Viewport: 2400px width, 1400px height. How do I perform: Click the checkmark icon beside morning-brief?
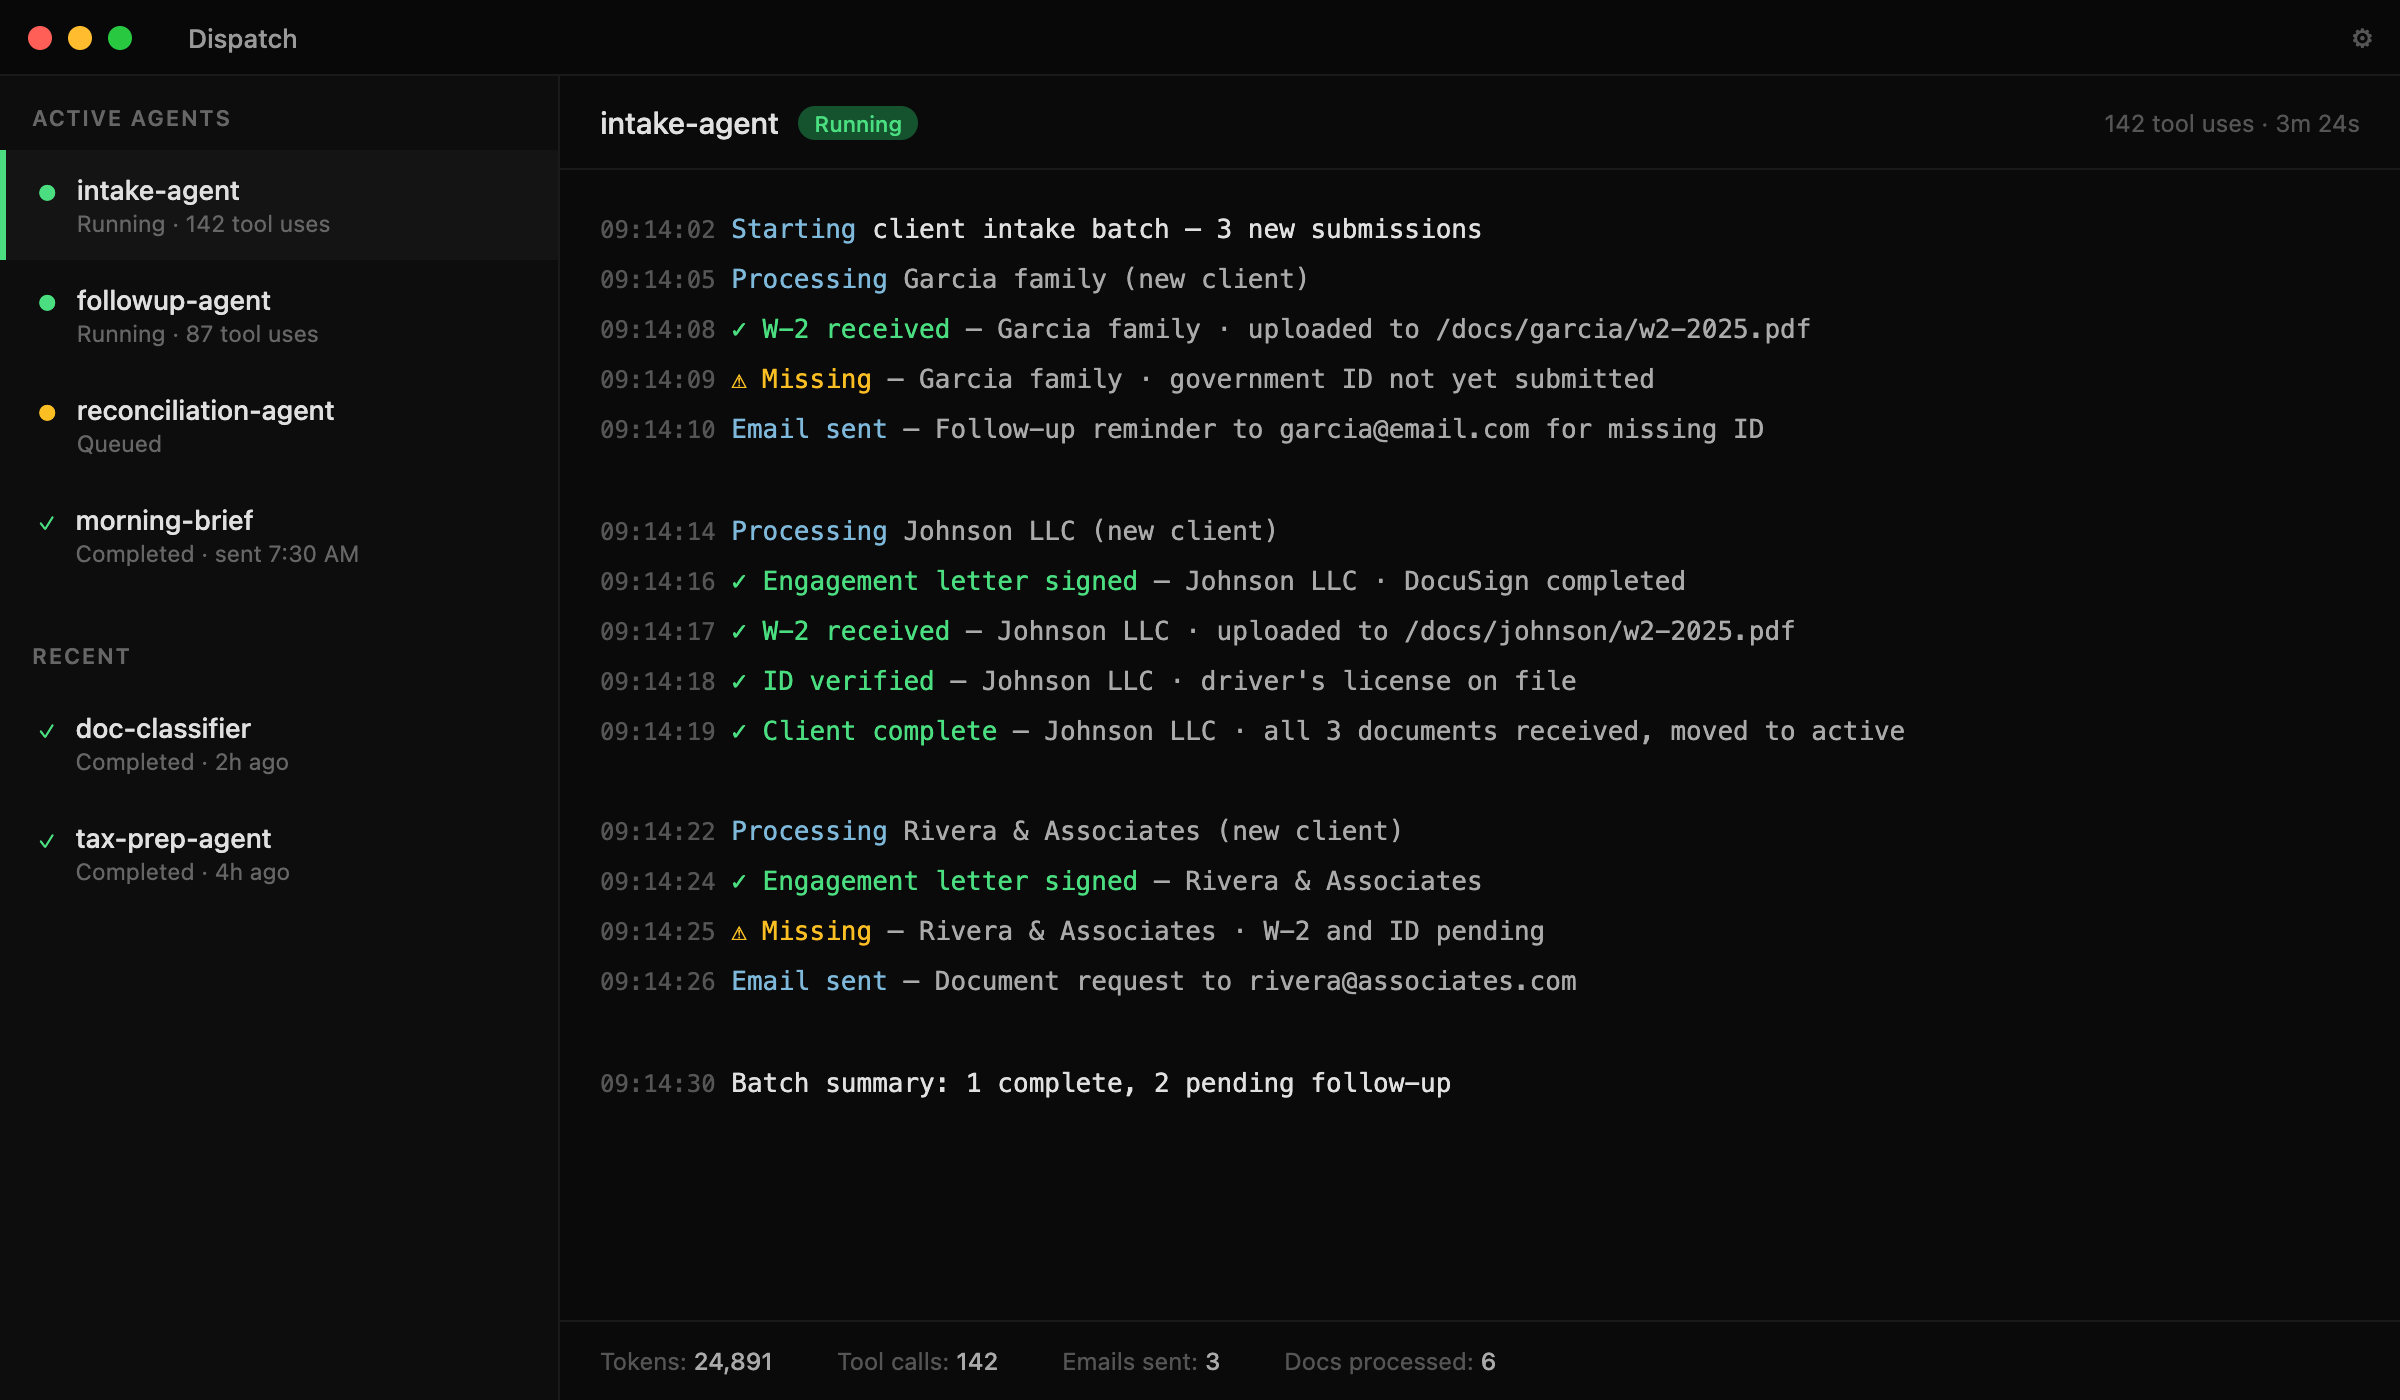47,522
